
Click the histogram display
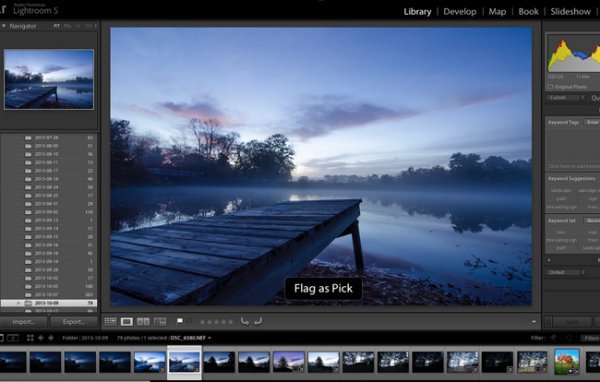[x=574, y=53]
